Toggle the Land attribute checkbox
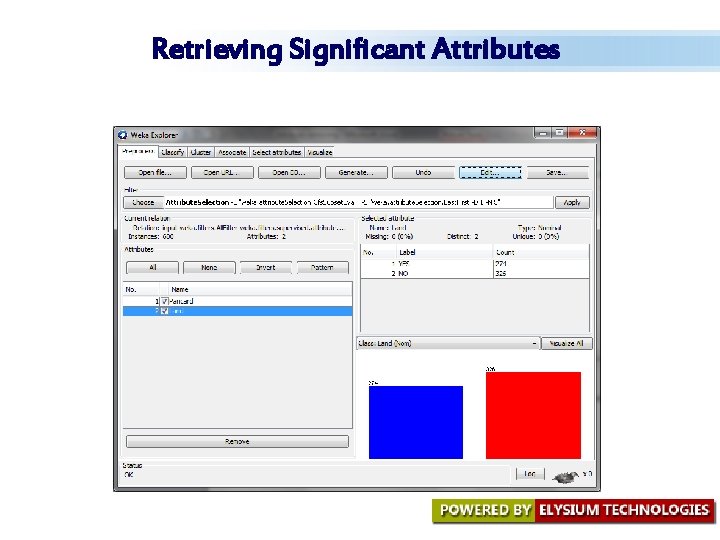Screen dimensions: 720x540 coord(164,311)
